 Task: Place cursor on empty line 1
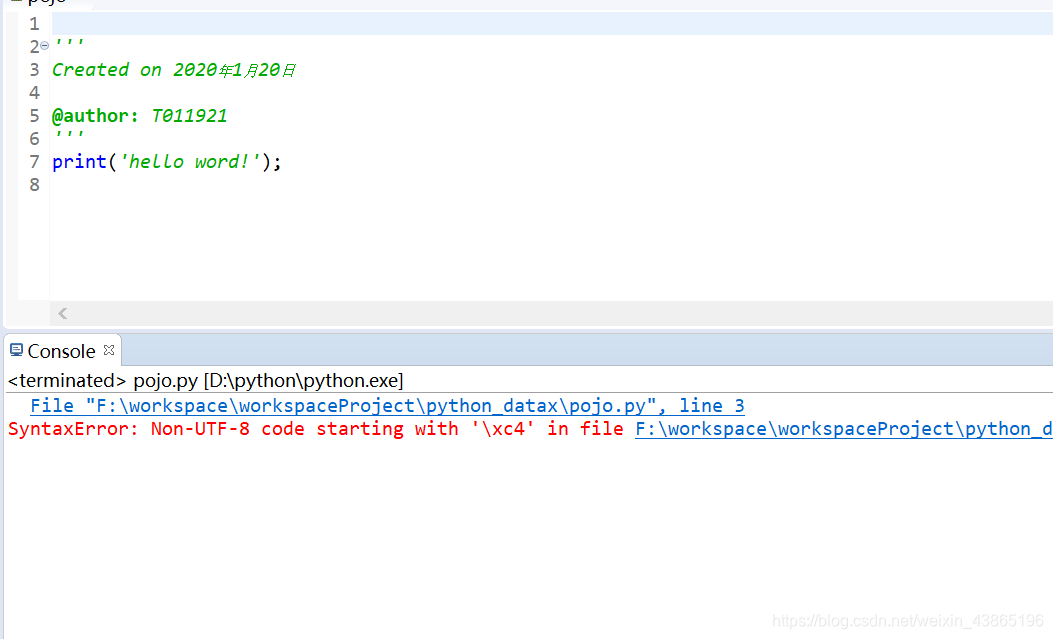click(x=552, y=23)
